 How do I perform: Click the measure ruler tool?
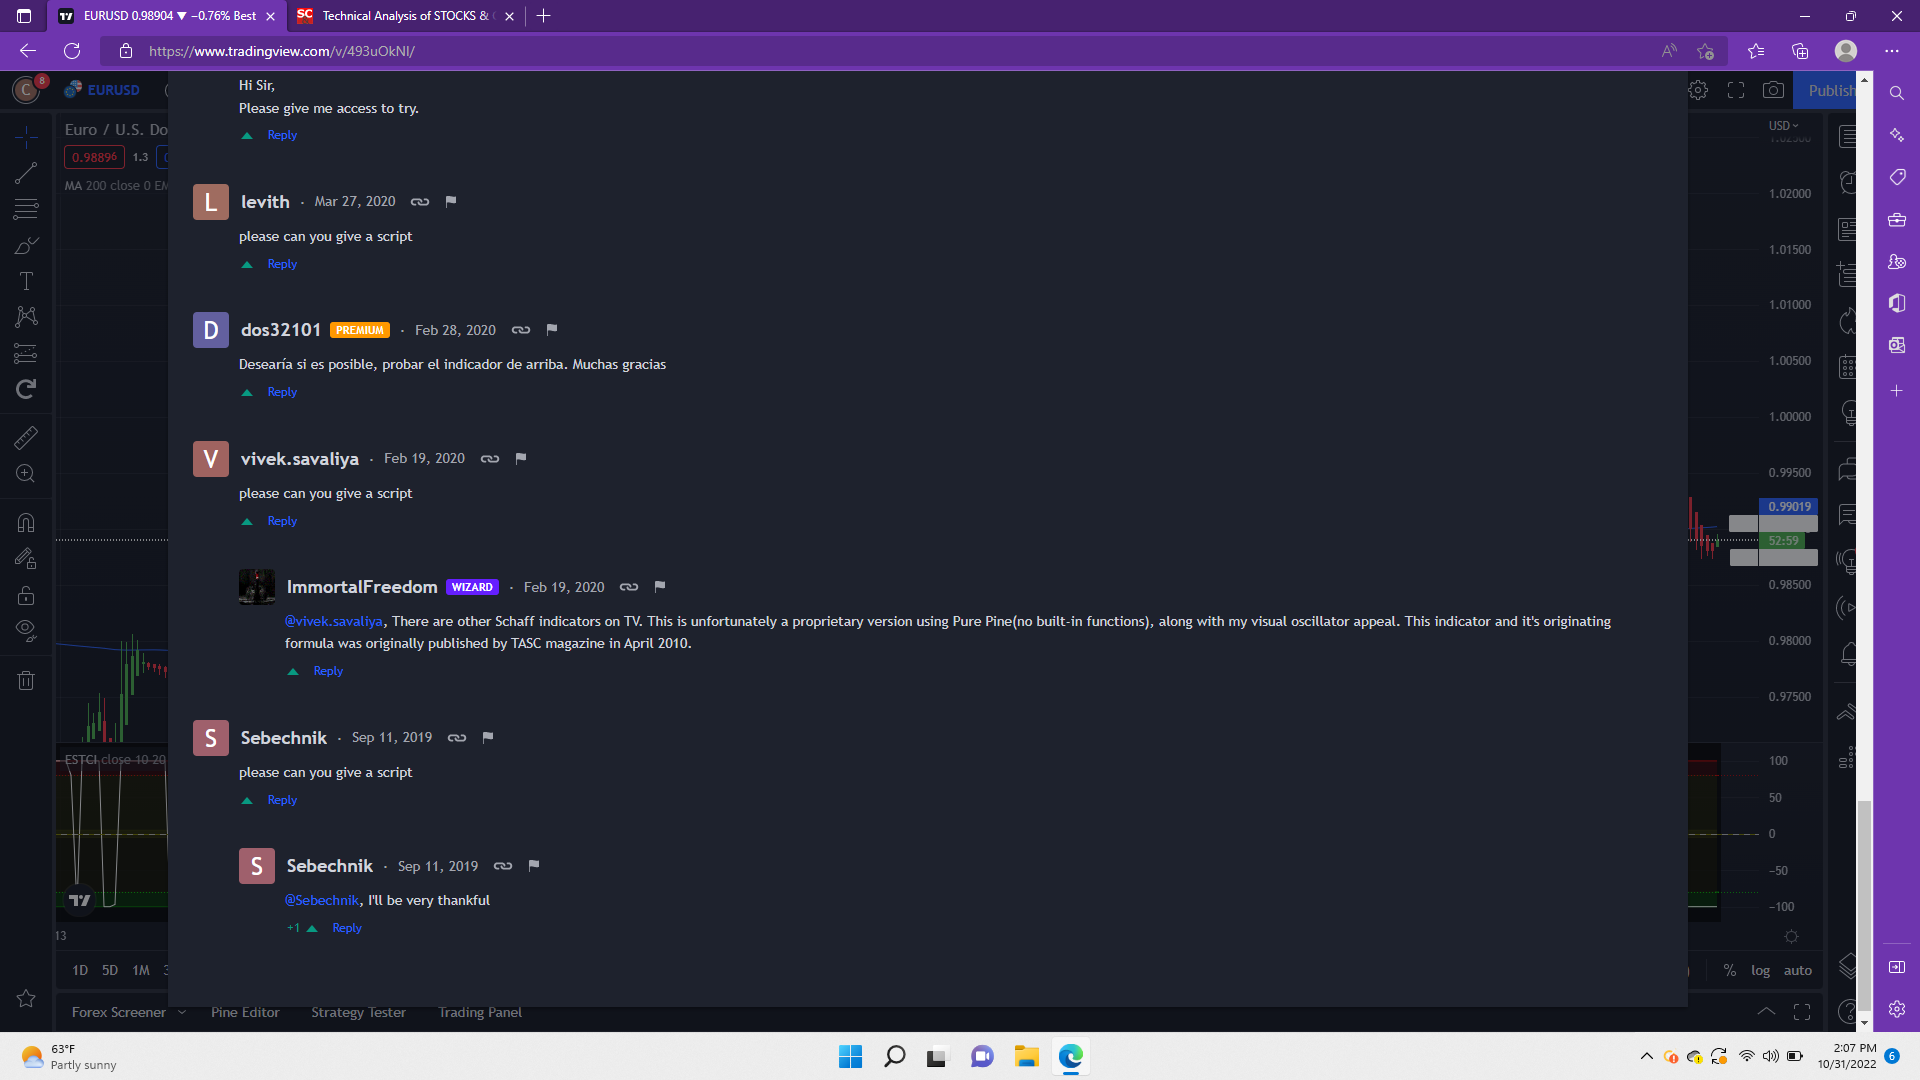click(26, 437)
